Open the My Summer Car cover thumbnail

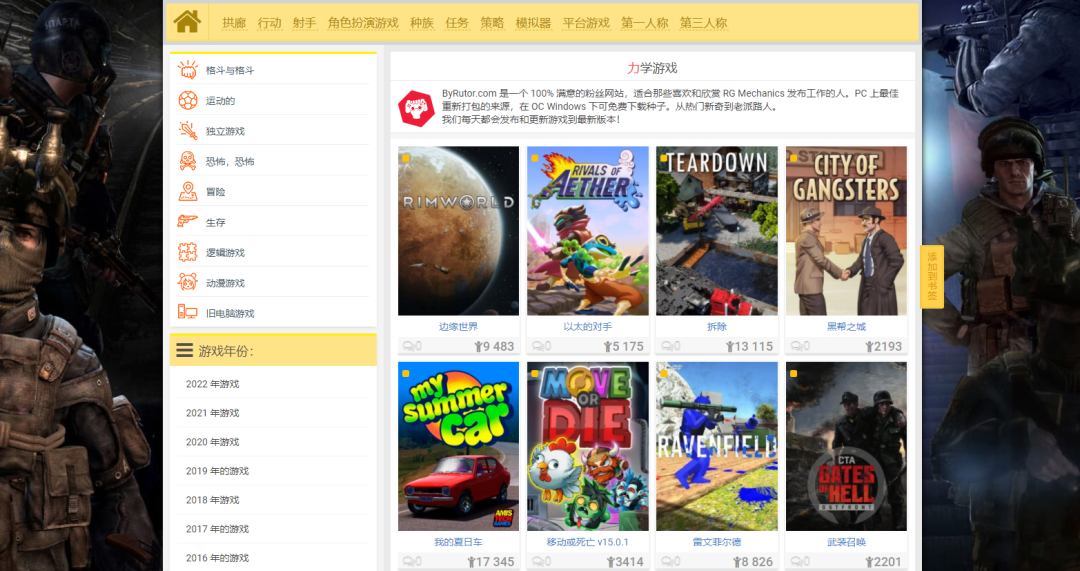458,446
